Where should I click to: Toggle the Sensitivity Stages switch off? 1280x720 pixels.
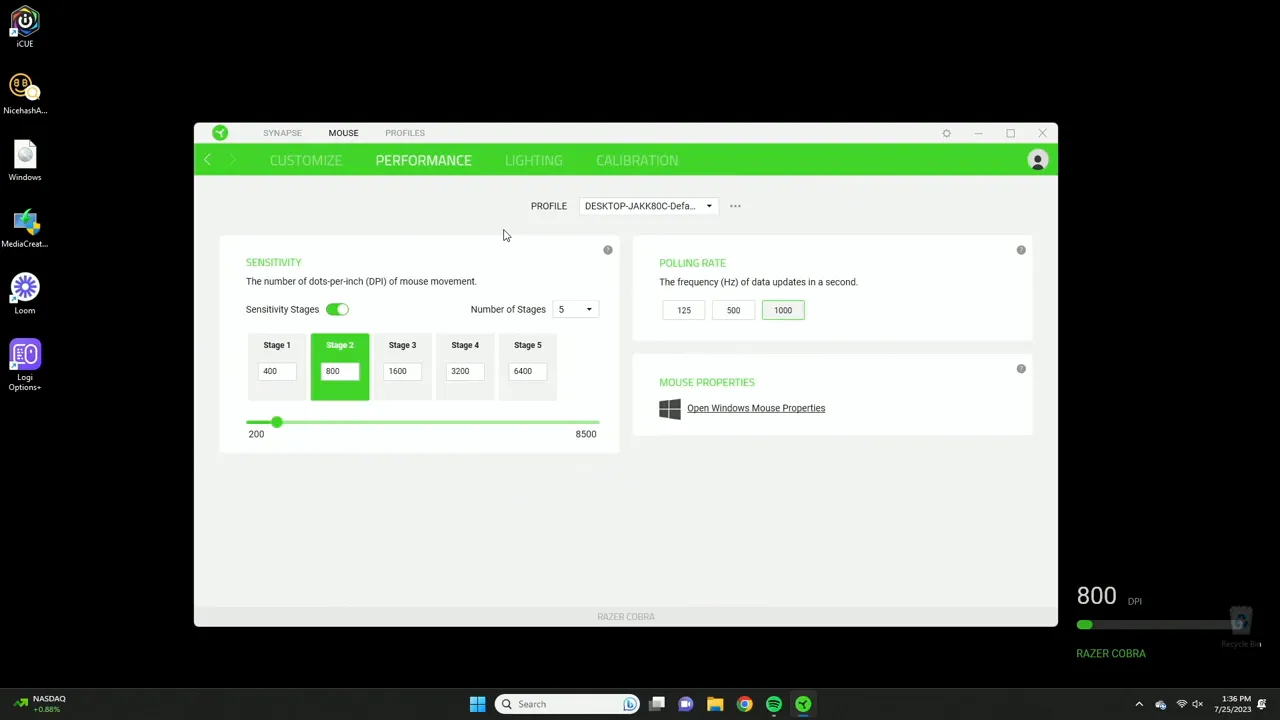[337, 309]
